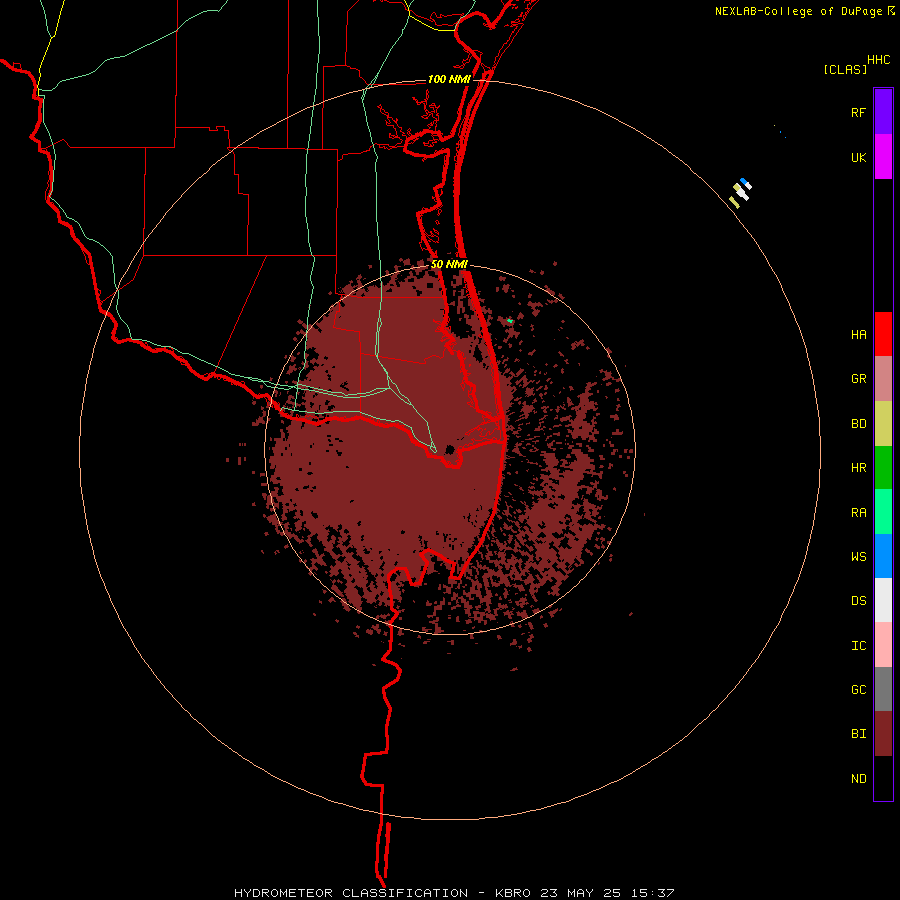This screenshot has width=900, height=900.
Task: Click the 'NEXLAB-College of DuPage' credit text
Action: 798,11
